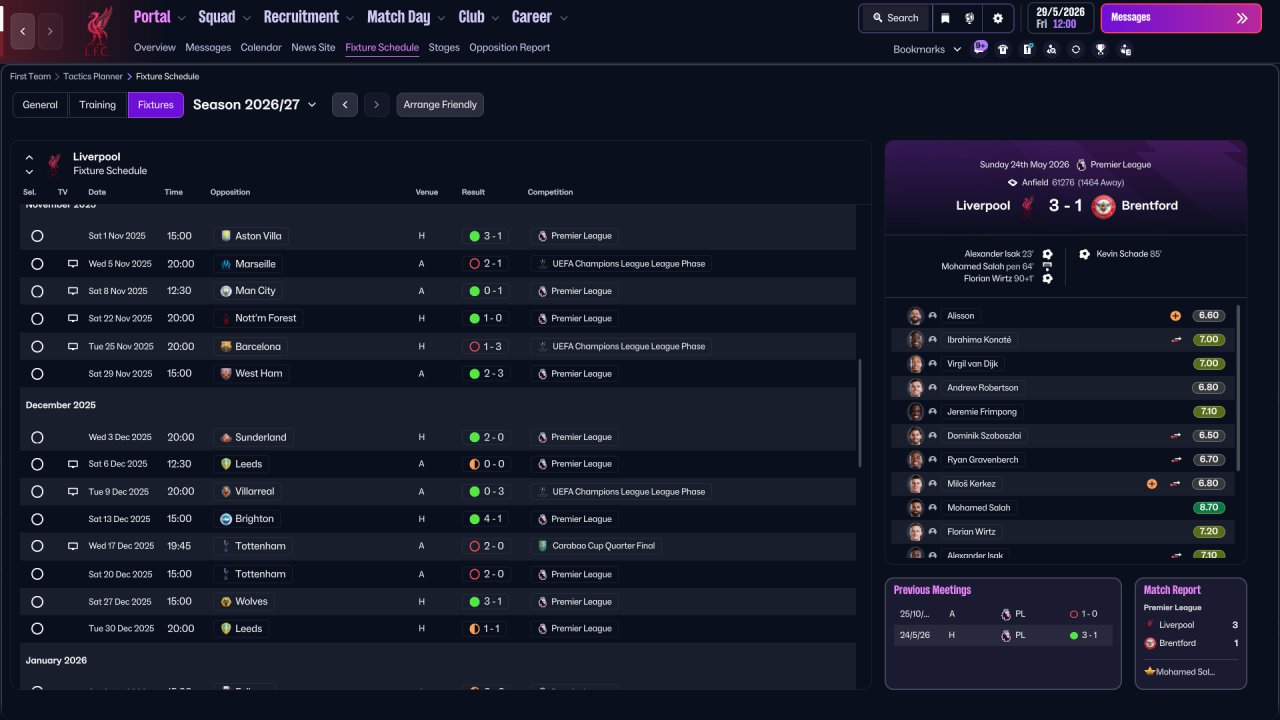This screenshot has width=1280, height=720.
Task: Open the News Site tab
Action: point(313,47)
